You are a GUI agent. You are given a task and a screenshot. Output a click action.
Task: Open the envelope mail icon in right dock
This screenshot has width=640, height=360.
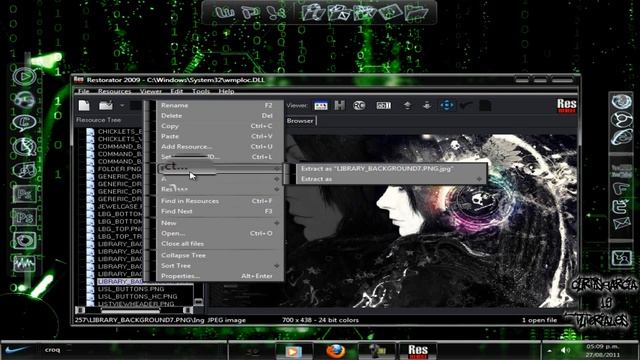(621, 224)
